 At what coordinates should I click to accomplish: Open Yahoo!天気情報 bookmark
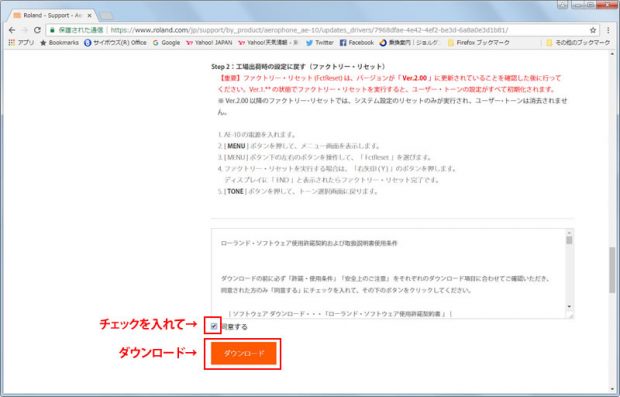pos(268,42)
